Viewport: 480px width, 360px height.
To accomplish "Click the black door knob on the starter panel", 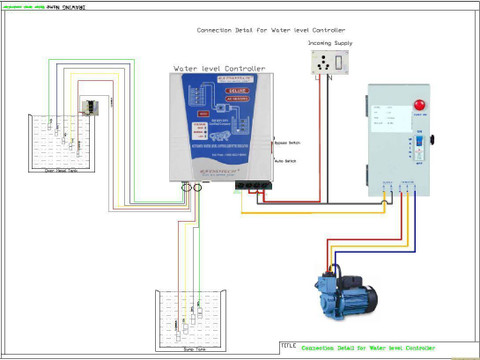I will 432,140.
